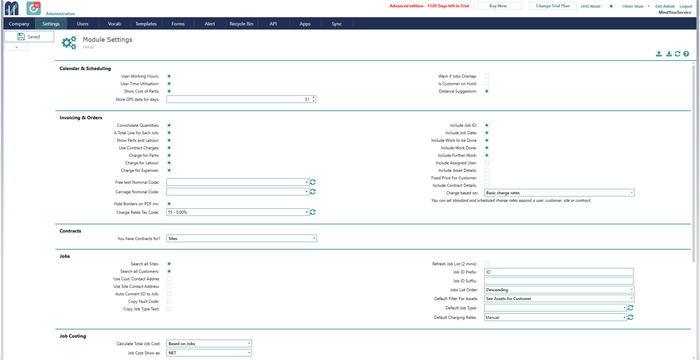Click the Logout link
This screenshot has height=360, width=700.
[686, 6]
